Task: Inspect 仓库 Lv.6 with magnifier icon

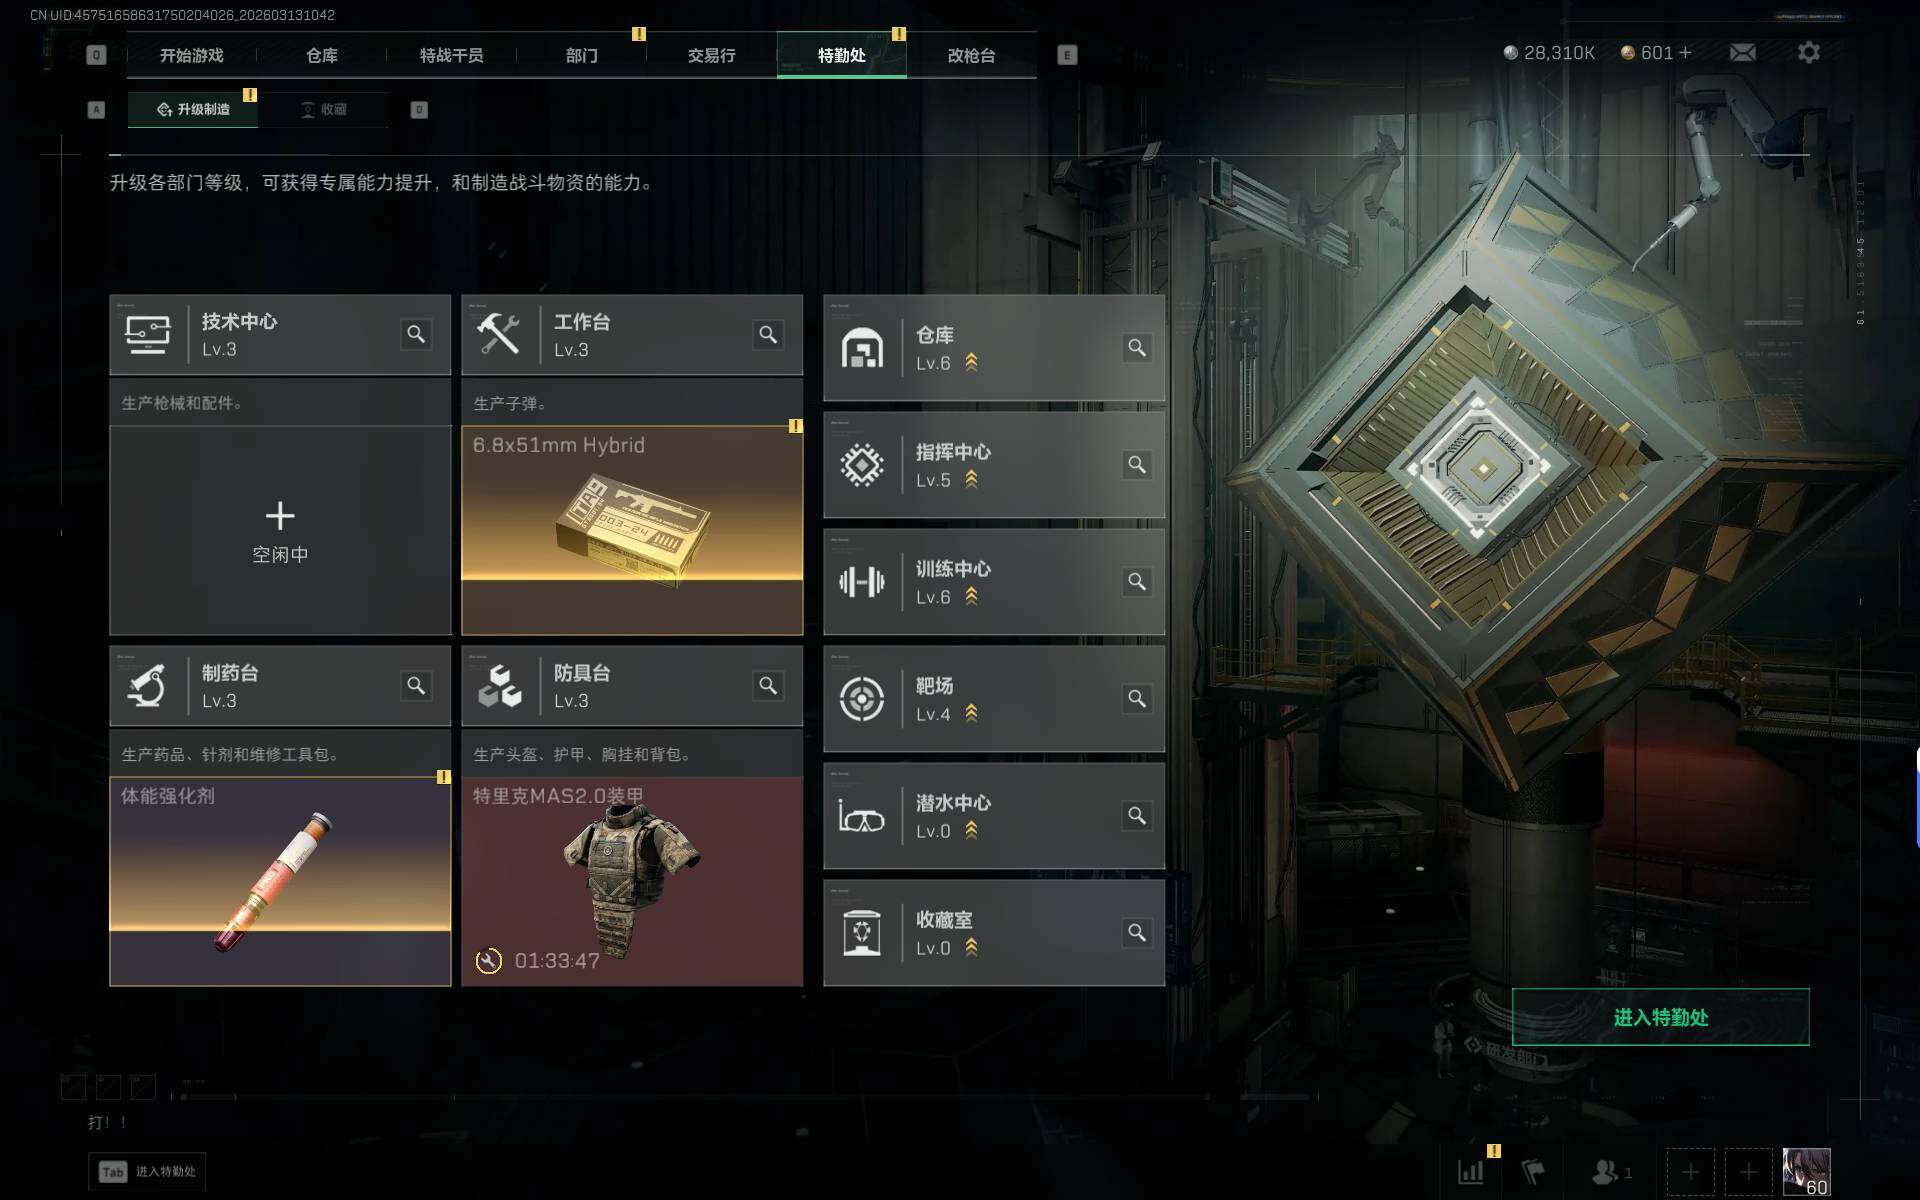Action: (x=1137, y=347)
